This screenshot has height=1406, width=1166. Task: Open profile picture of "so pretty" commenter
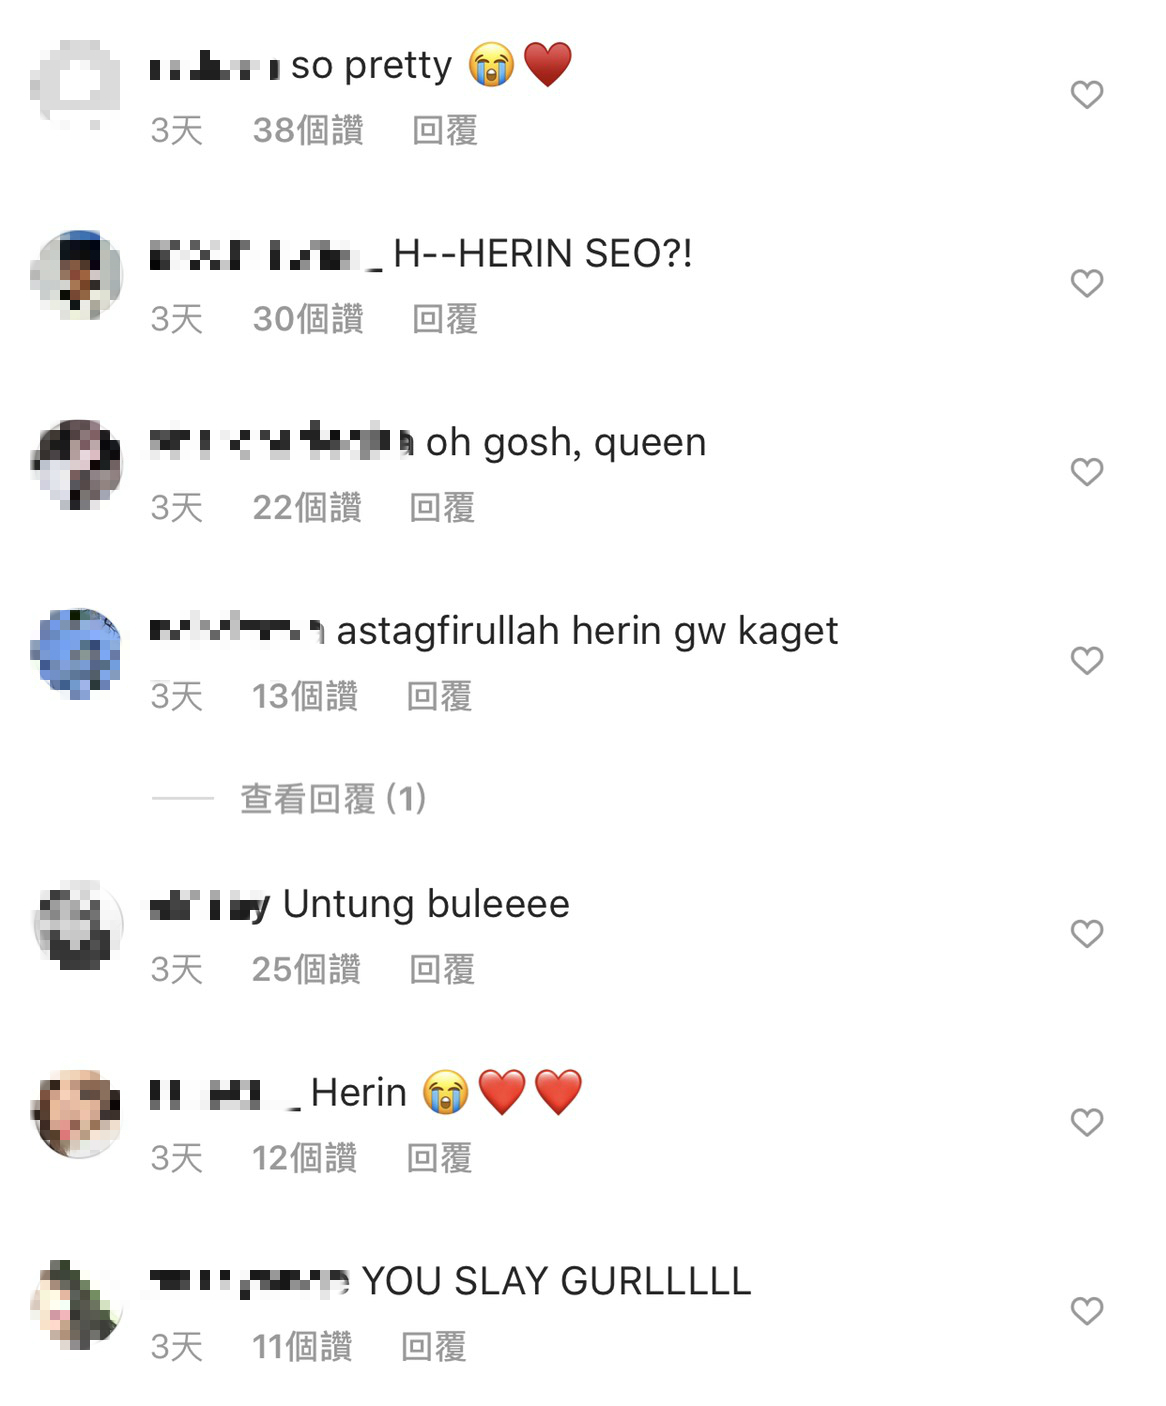click(x=76, y=85)
